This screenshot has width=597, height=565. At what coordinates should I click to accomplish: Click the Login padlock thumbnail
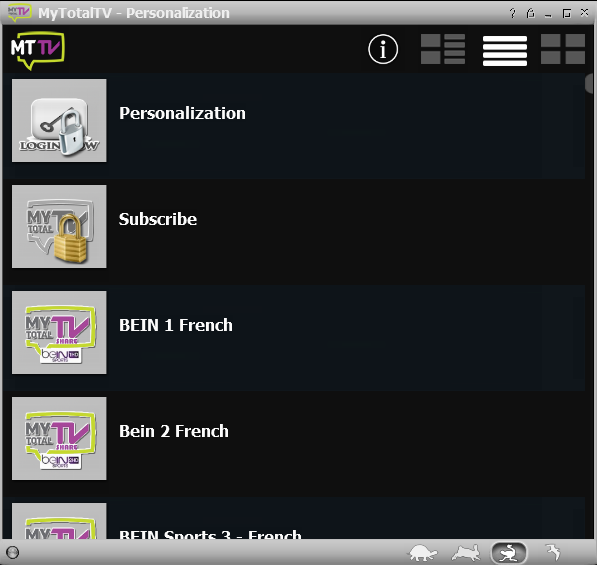pyautogui.click(x=59, y=120)
